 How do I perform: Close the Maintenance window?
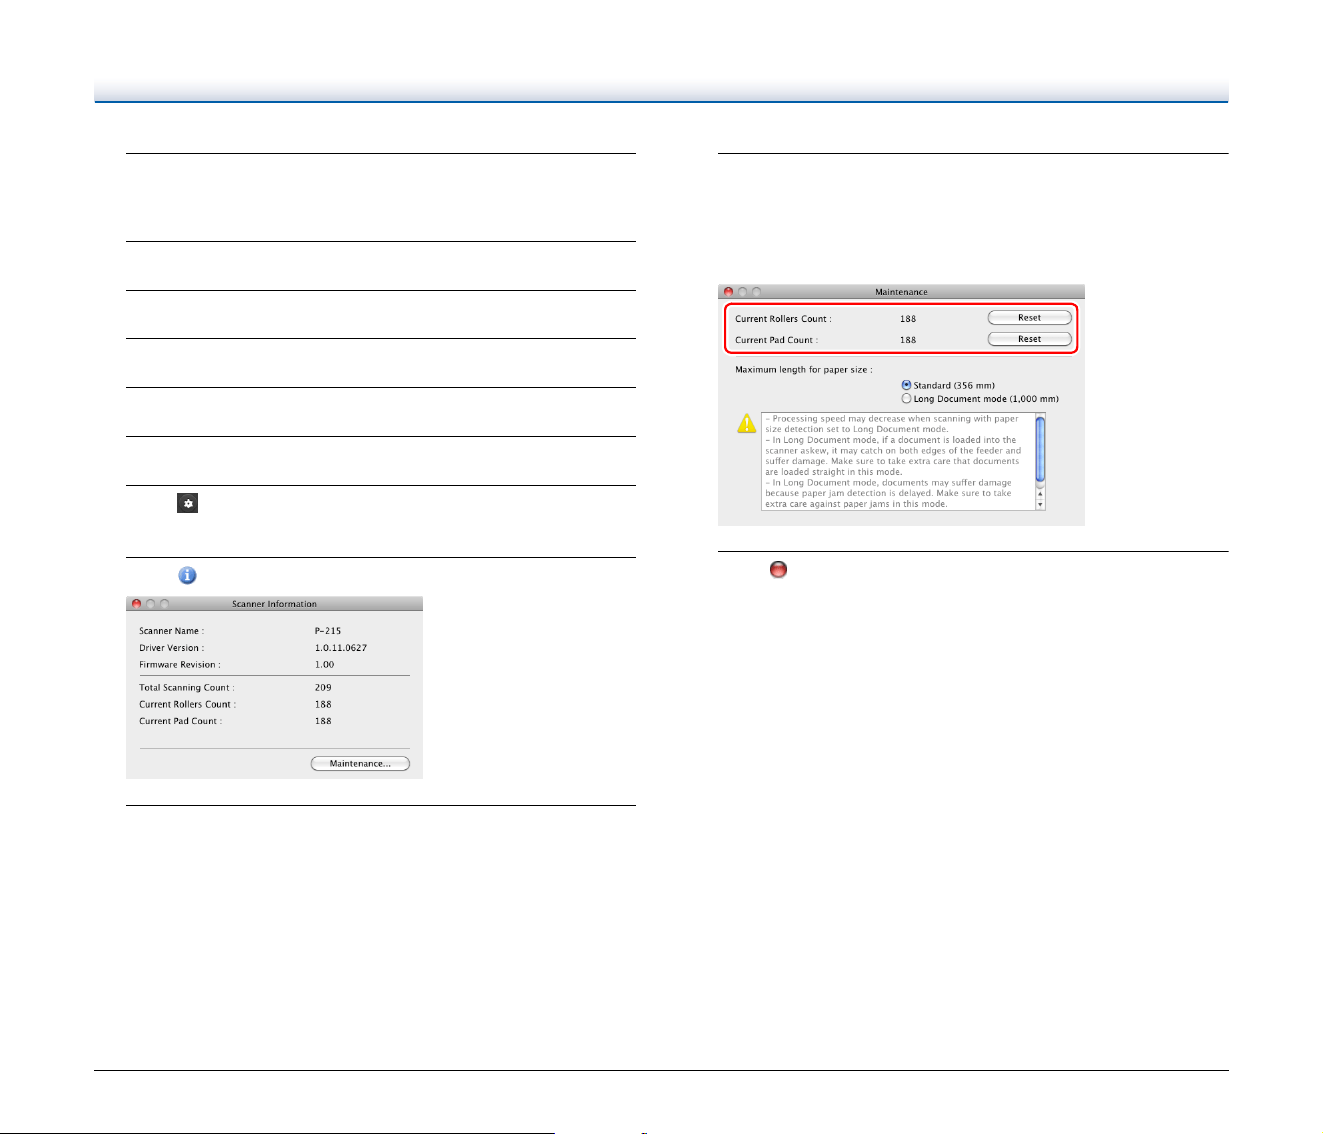click(x=729, y=292)
